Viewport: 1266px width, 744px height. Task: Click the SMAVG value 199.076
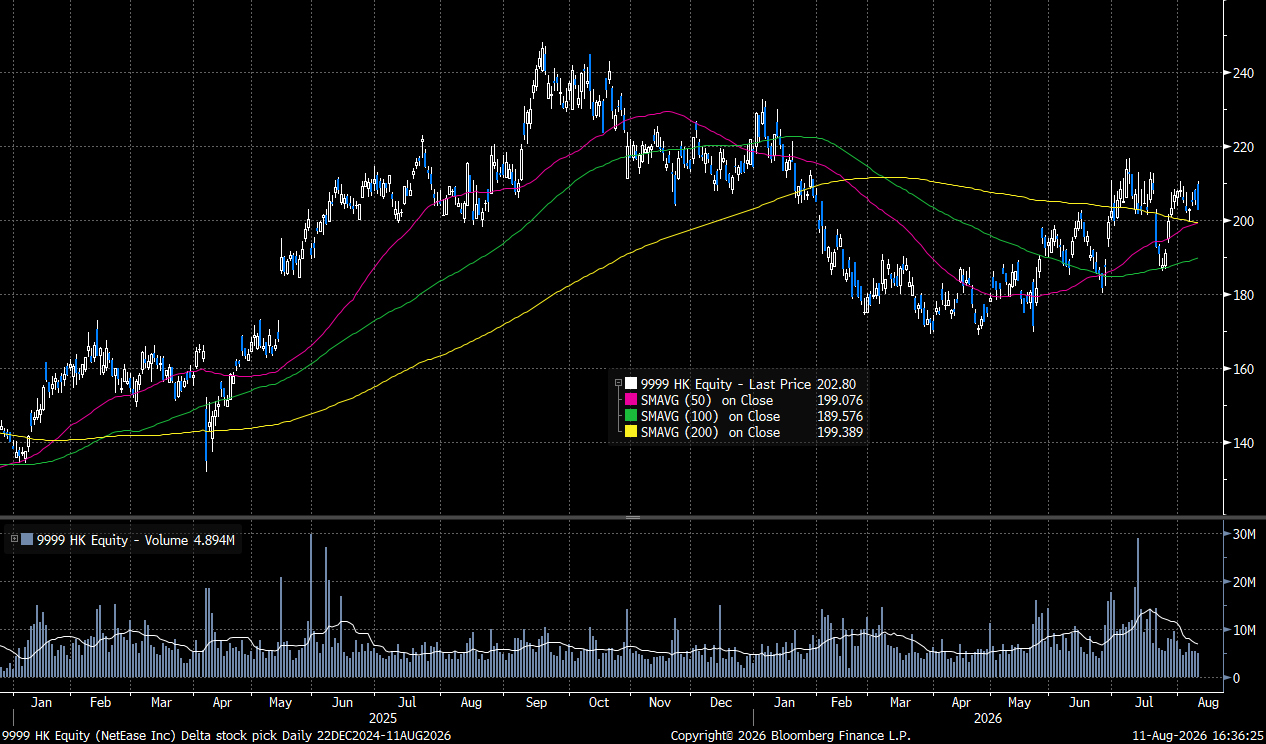click(839, 400)
